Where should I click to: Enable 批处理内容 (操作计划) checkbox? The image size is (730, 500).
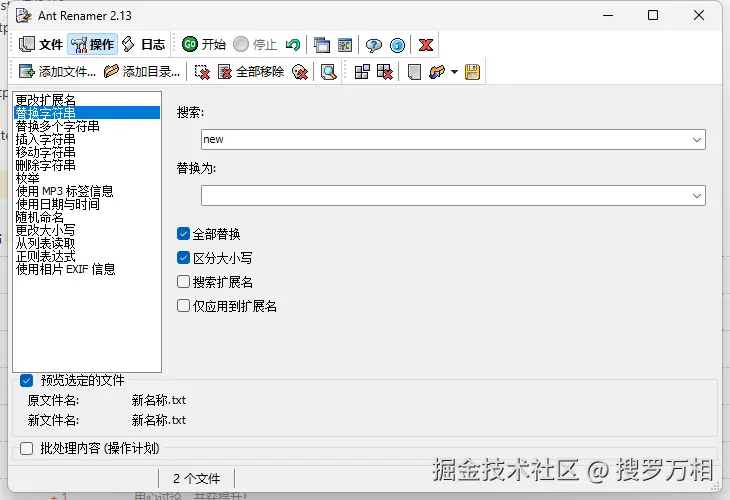(27, 448)
